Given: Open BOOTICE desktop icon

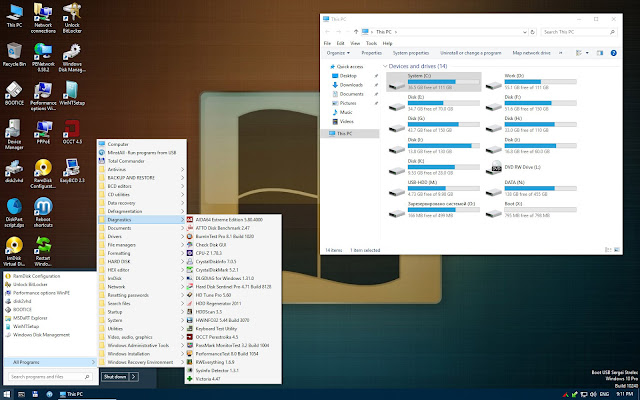Looking at the screenshot, I should (x=14, y=93).
